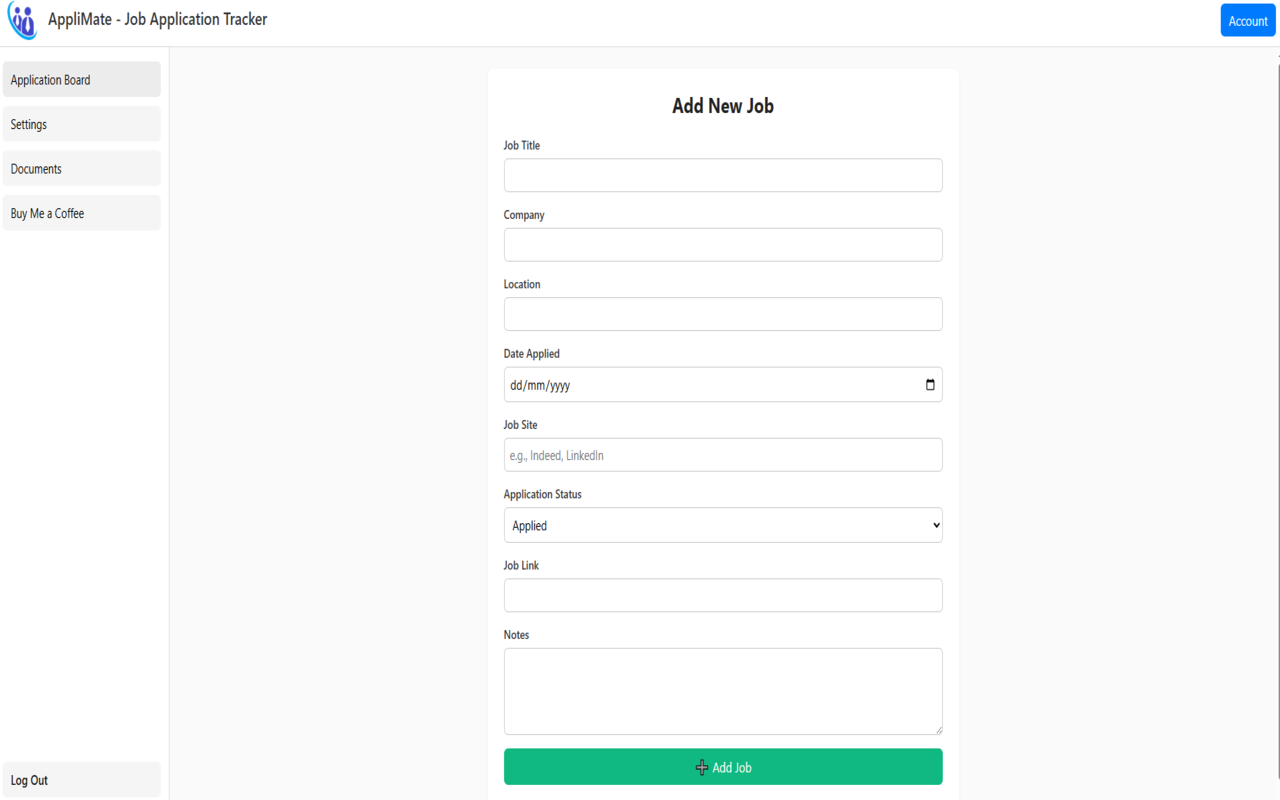Click Log Out at the sidebar bottom

pyautogui.click(x=80, y=779)
